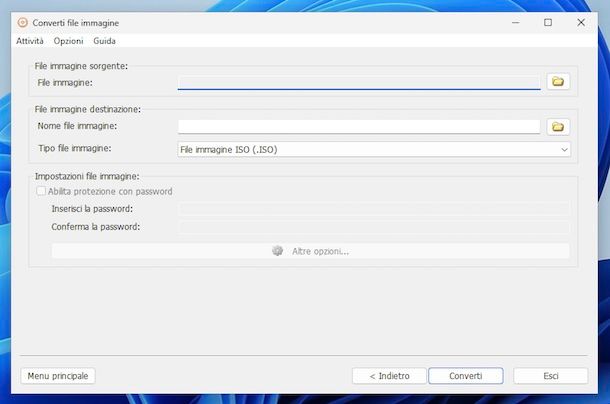Click Conferma la password field
The height and width of the screenshot is (404, 610).
click(373, 227)
